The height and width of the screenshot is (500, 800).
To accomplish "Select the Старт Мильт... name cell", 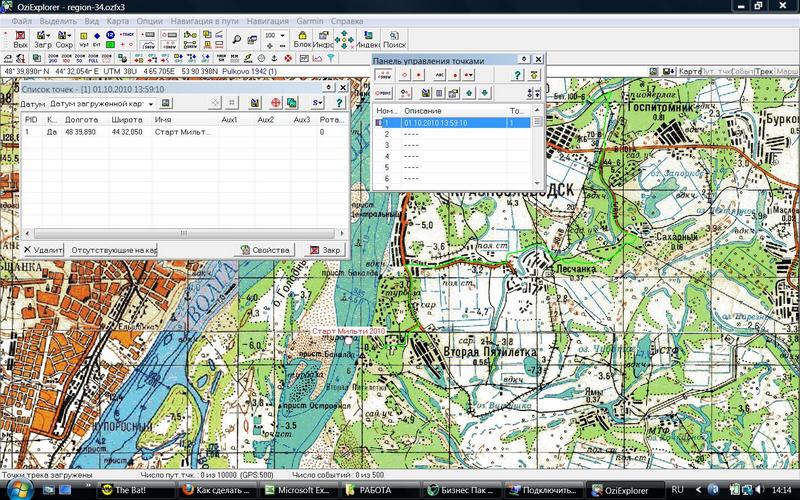I will tap(182, 132).
